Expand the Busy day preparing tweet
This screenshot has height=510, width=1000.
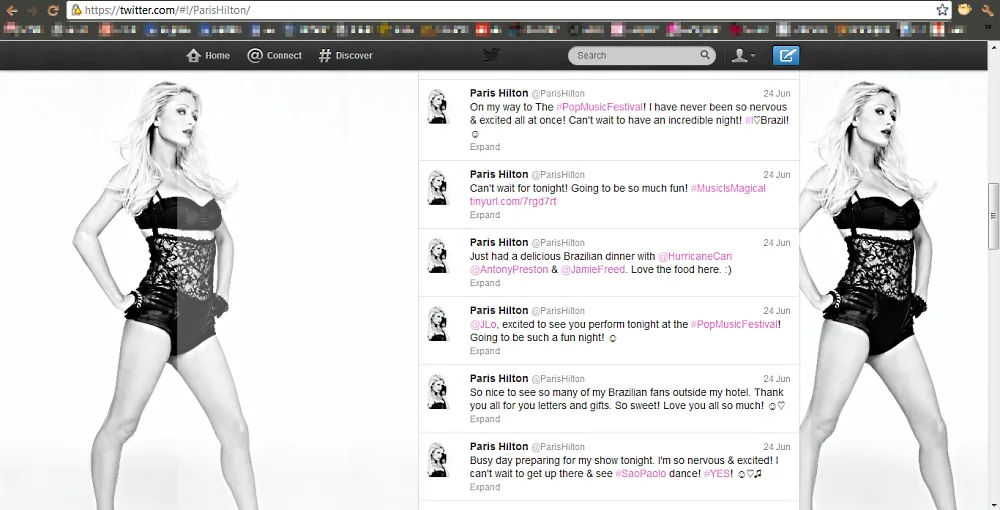(485, 487)
